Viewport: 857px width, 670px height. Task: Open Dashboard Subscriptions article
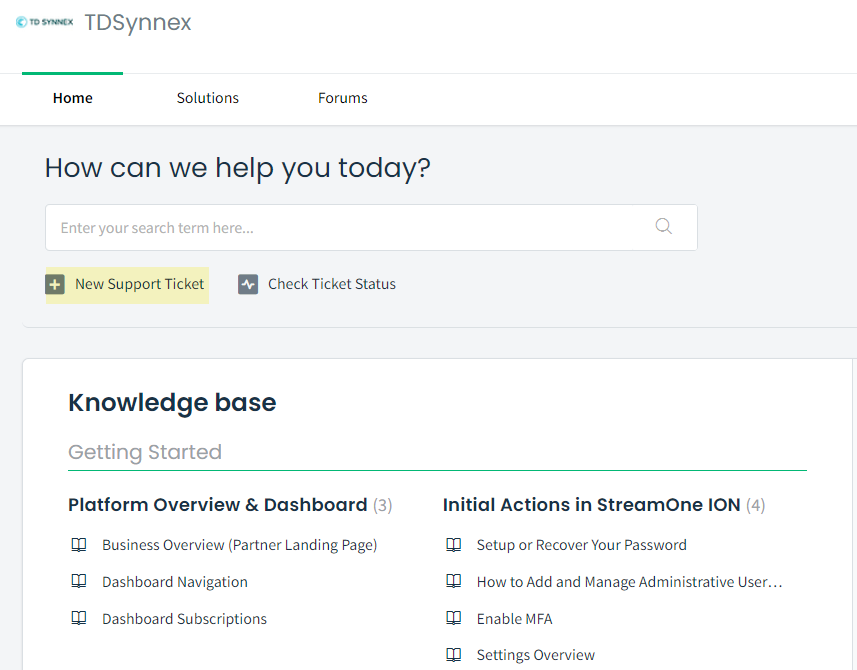point(184,618)
